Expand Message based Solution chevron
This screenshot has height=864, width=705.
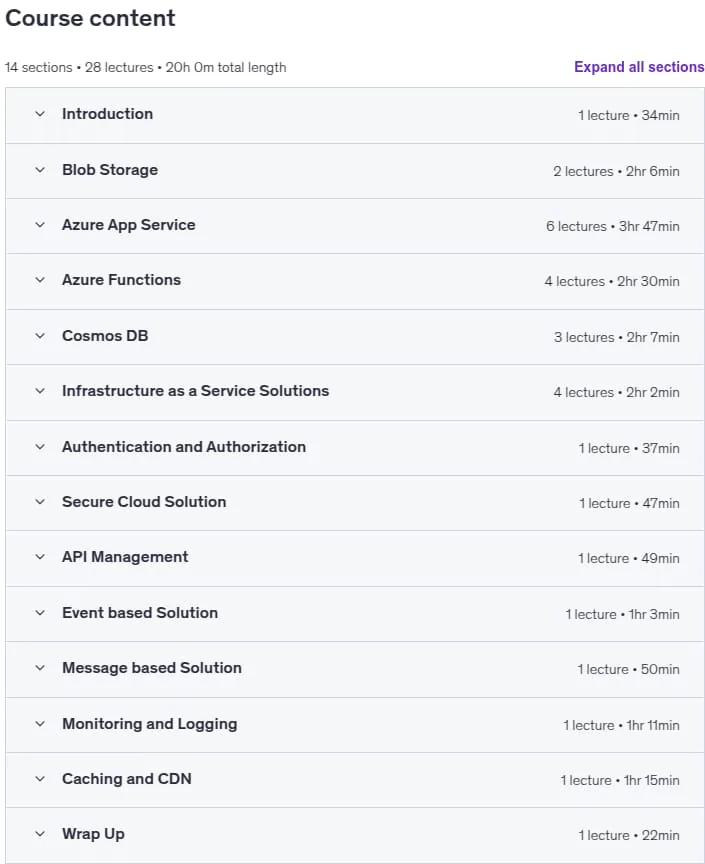tap(40, 668)
